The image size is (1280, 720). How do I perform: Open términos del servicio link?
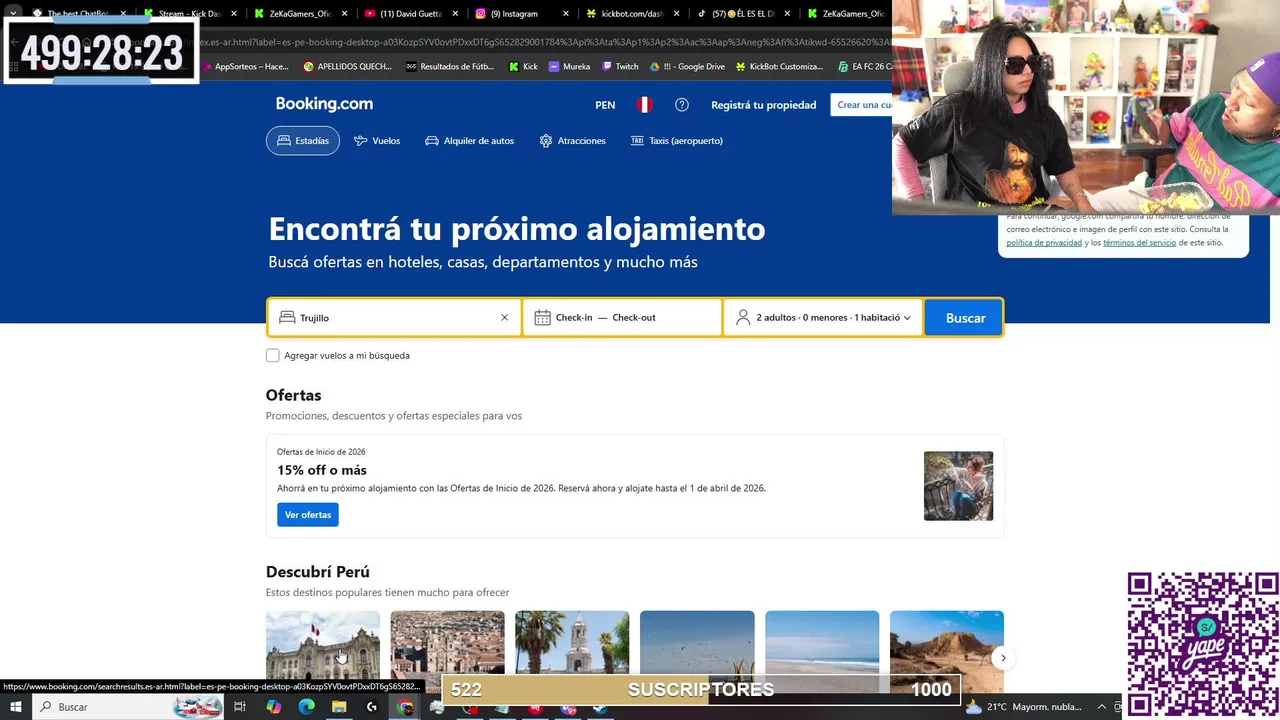pyautogui.click(x=1139, y=243)
